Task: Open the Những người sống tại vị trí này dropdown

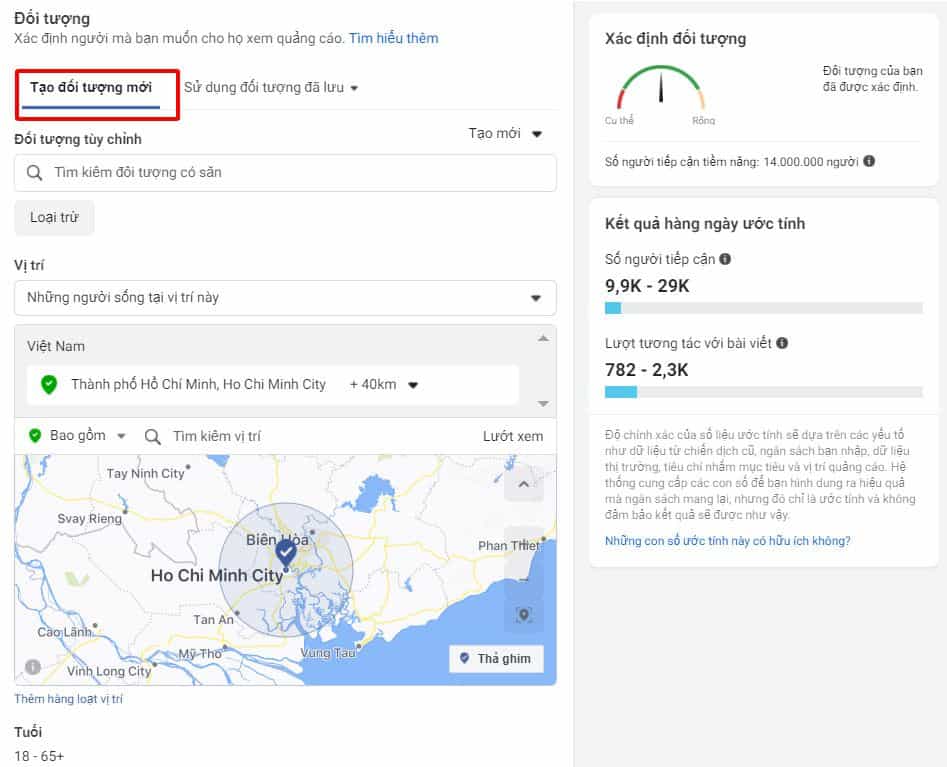Action: pyautogui.click(x=283, y=298)
